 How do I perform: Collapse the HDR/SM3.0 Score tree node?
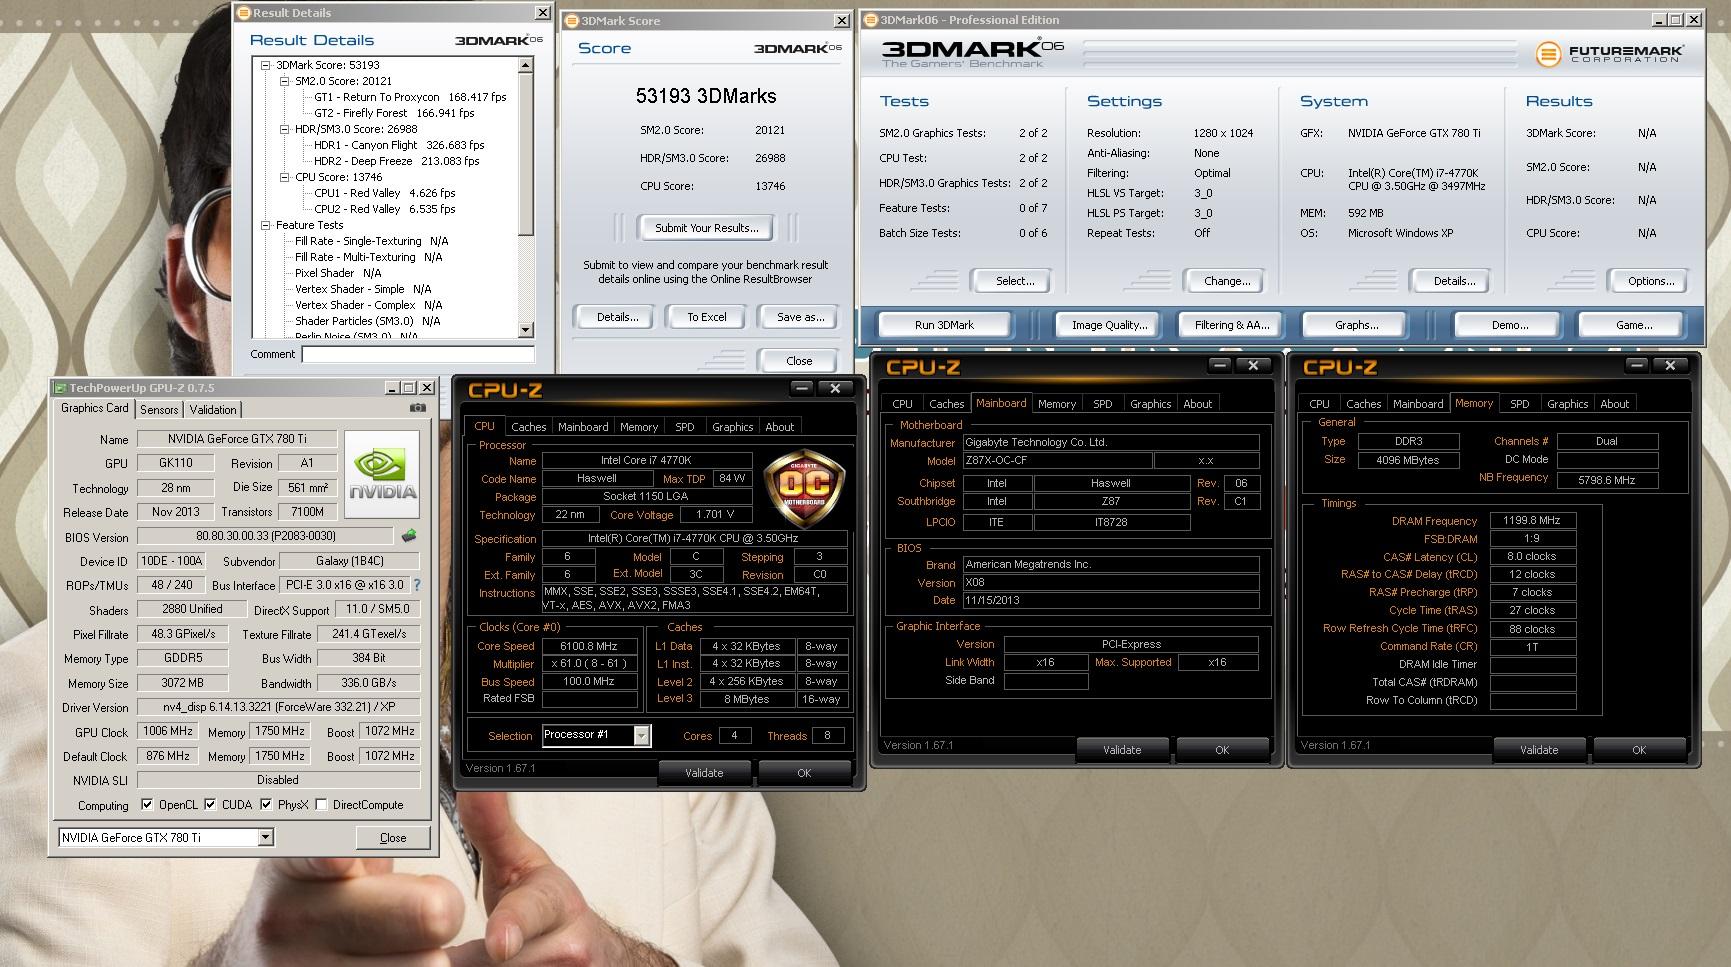[285, 129]
